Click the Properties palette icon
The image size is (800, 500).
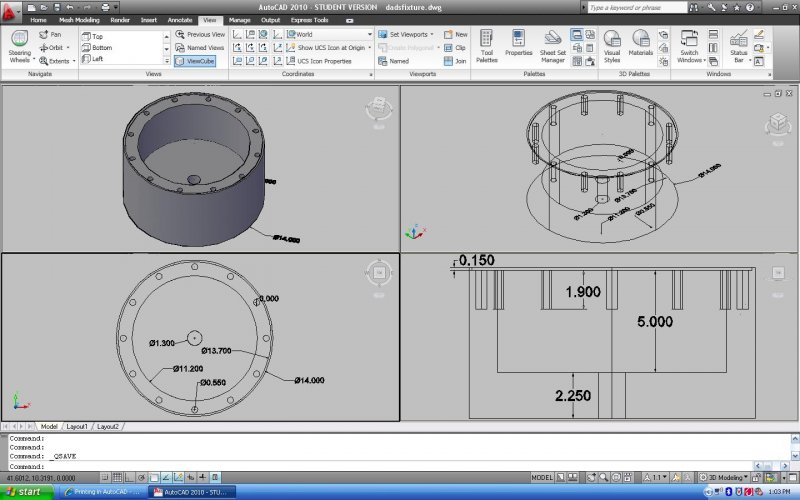(518, 44)
